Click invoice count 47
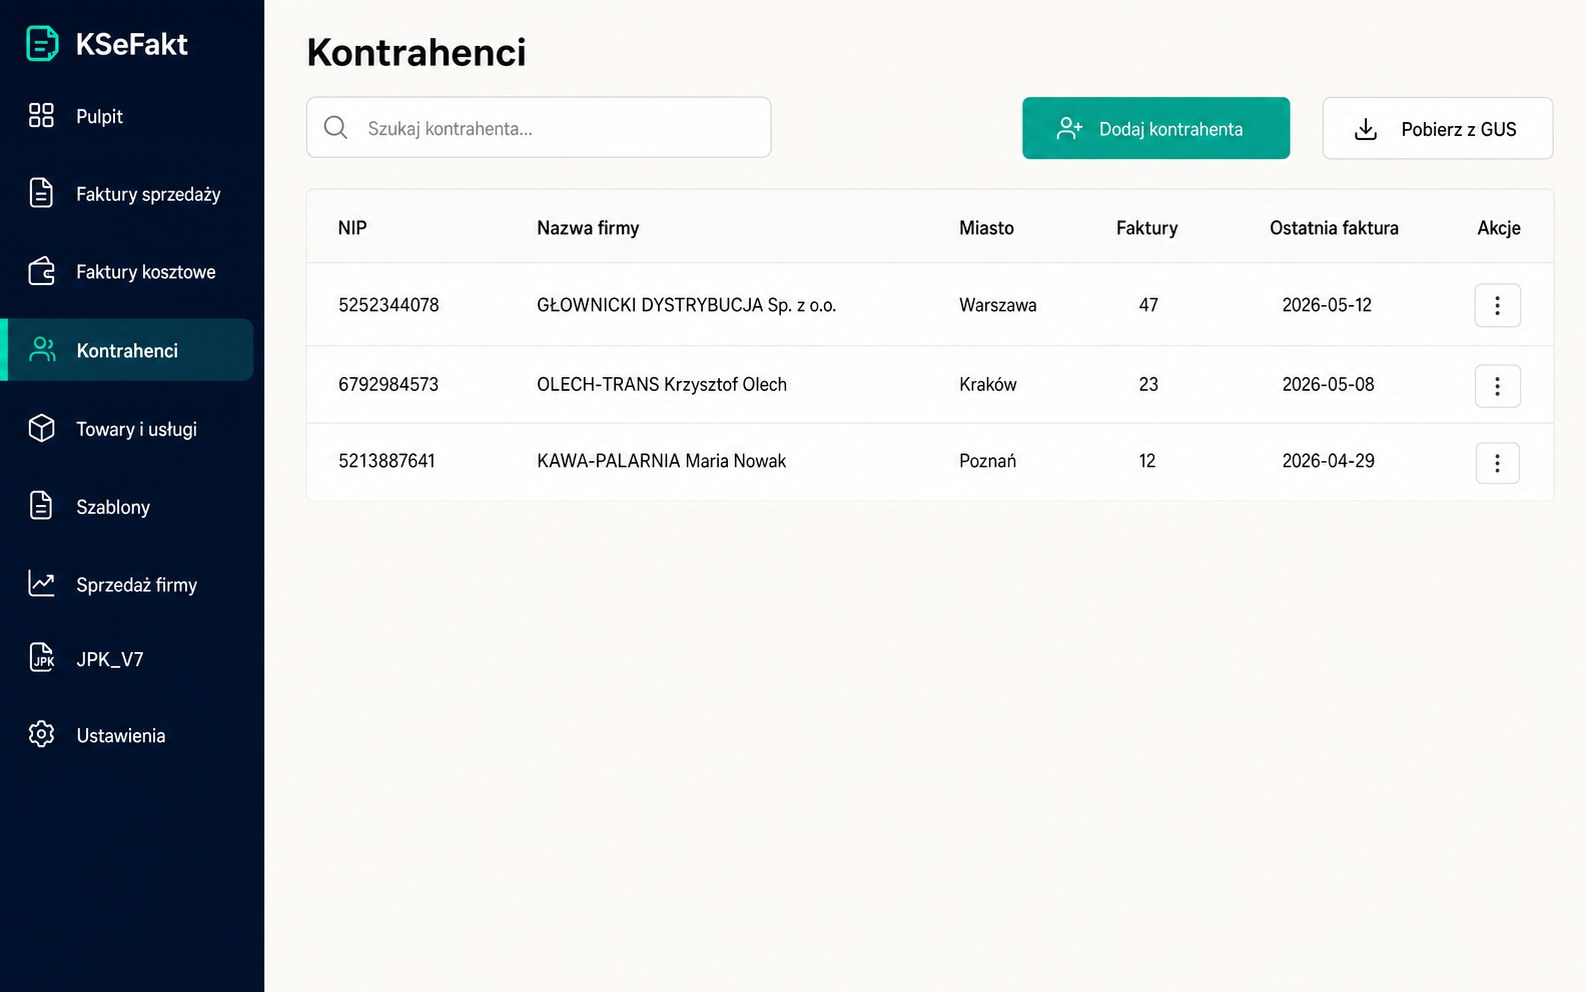 coord(1148,305)
